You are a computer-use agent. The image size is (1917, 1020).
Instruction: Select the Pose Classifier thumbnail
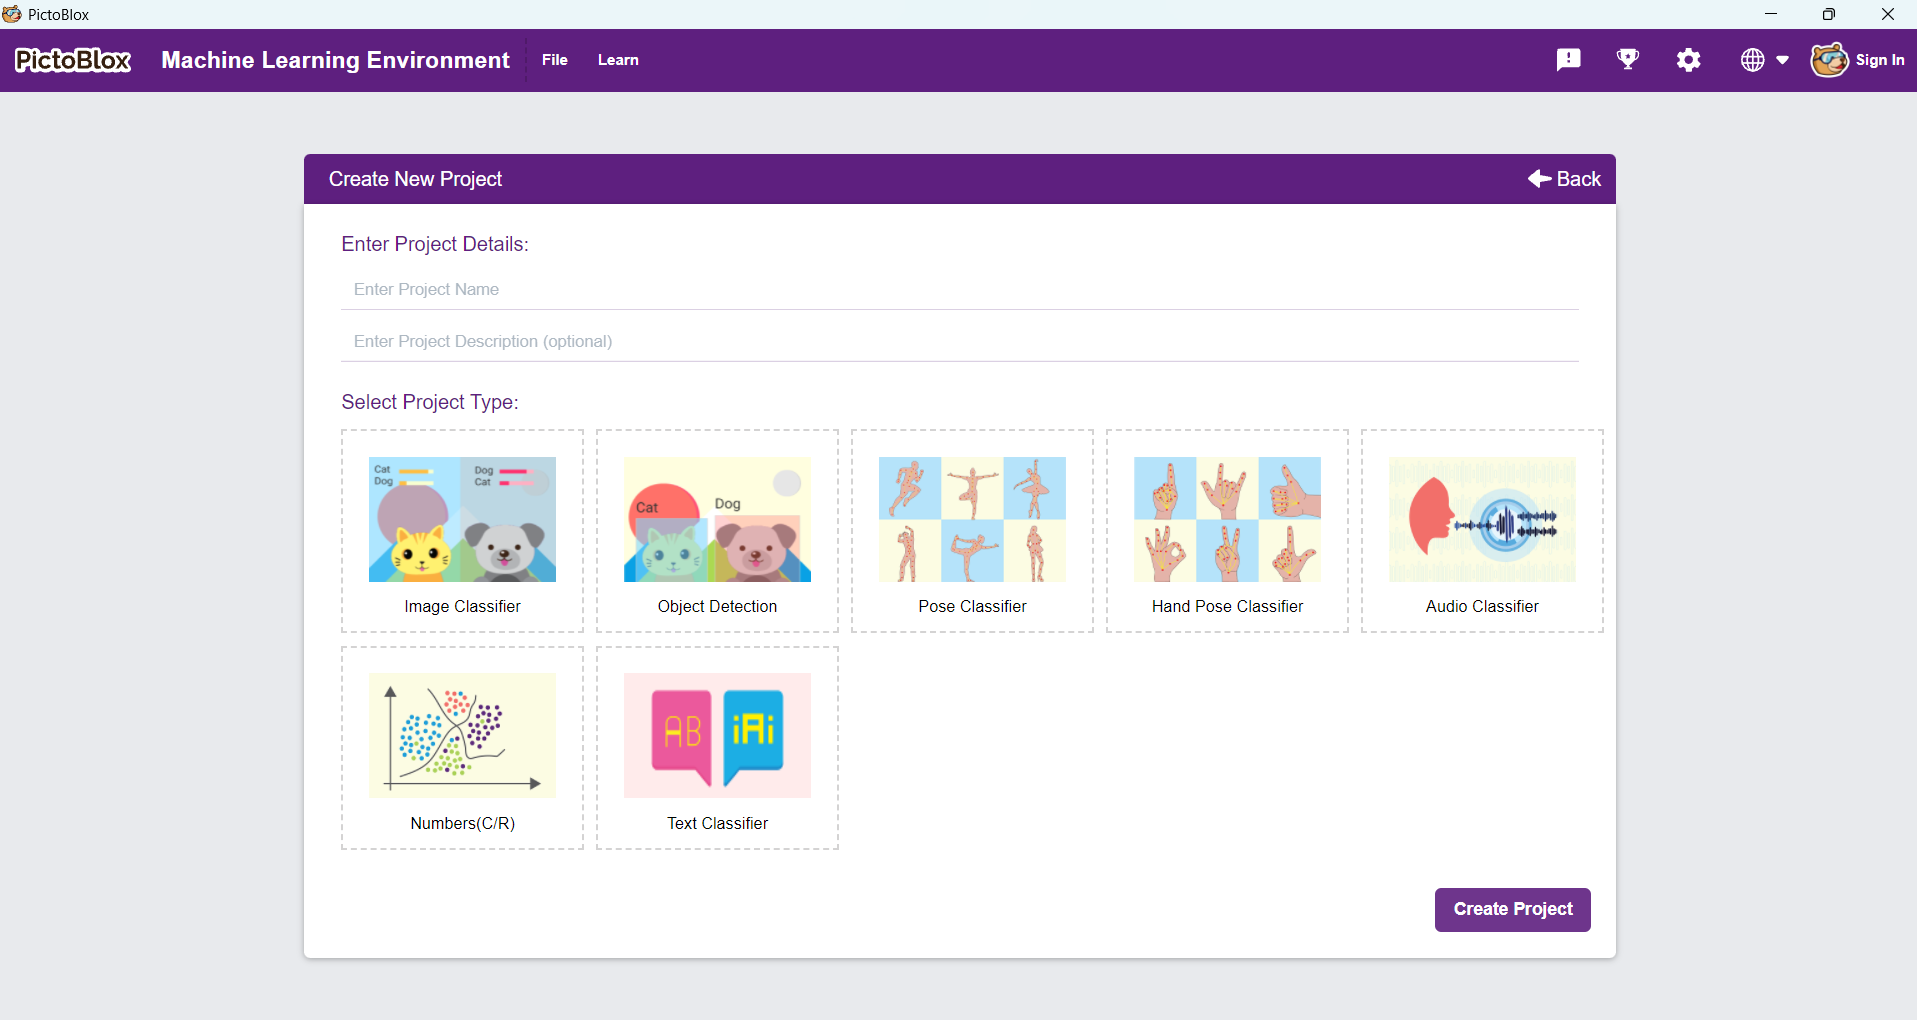pos(972,519)
